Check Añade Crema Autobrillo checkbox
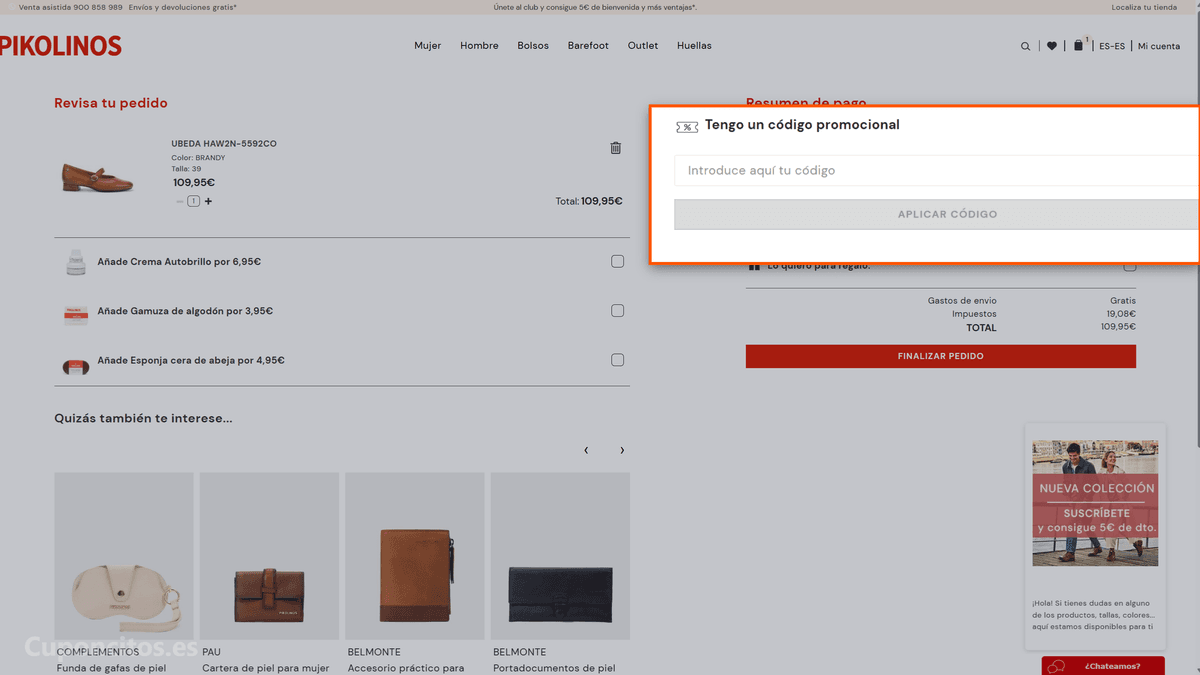 tap(617, 261)
